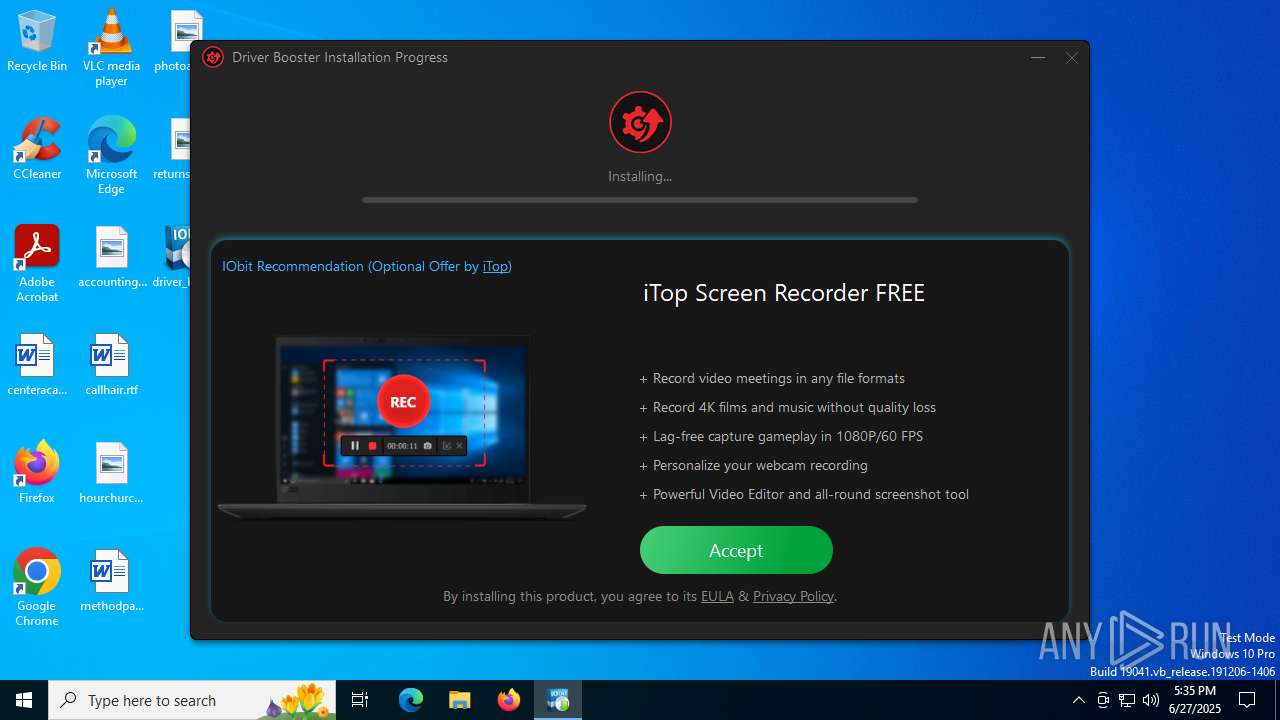1280x720 pixels.
Task: Click the Driver Booster installer taskbar button
Action: (x=558, y=700)
